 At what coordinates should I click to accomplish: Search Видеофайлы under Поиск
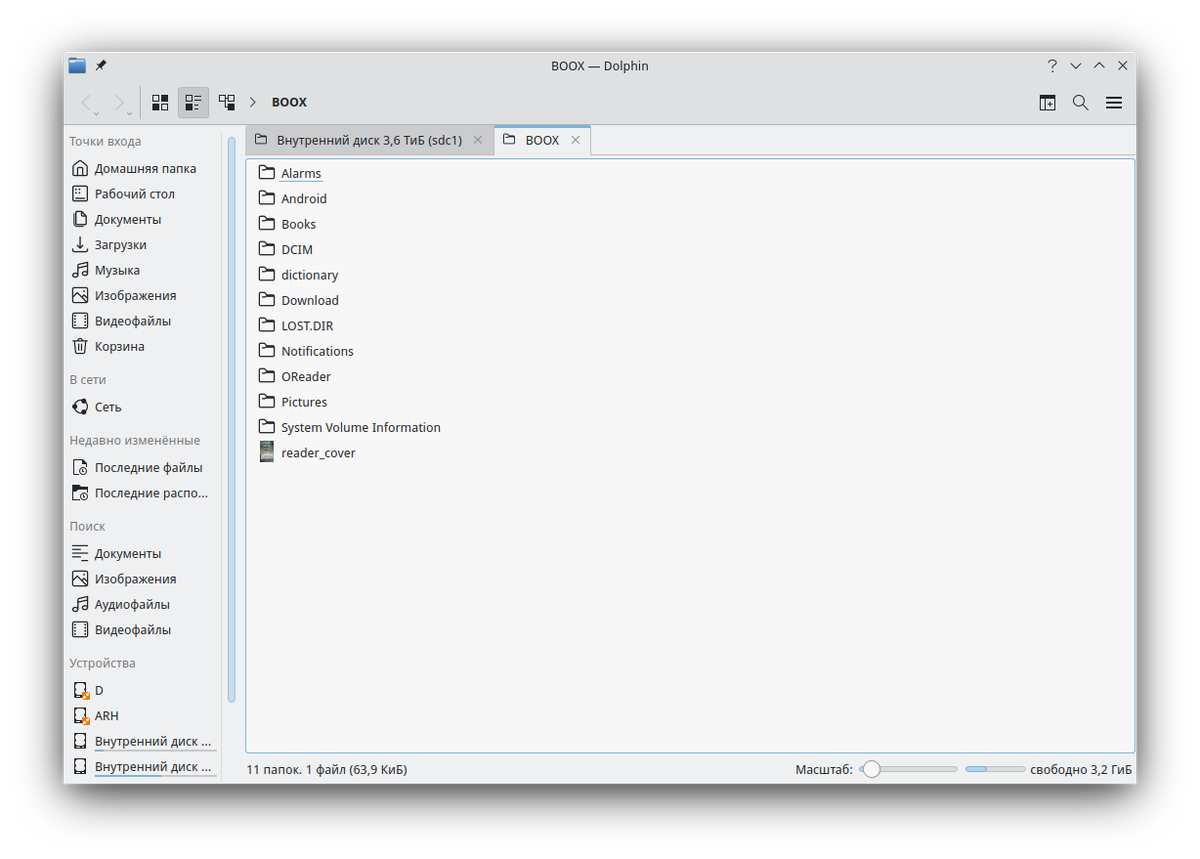145,630
